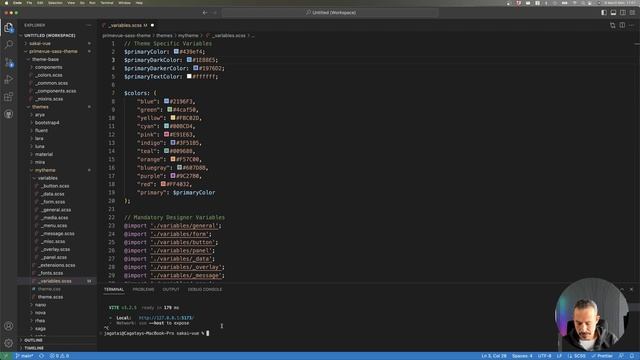Image resolution: width=640 pixels, height=360 pixels.
Task: Click Ln 3, Col 28 cursor position
Action: coord(494,356)
